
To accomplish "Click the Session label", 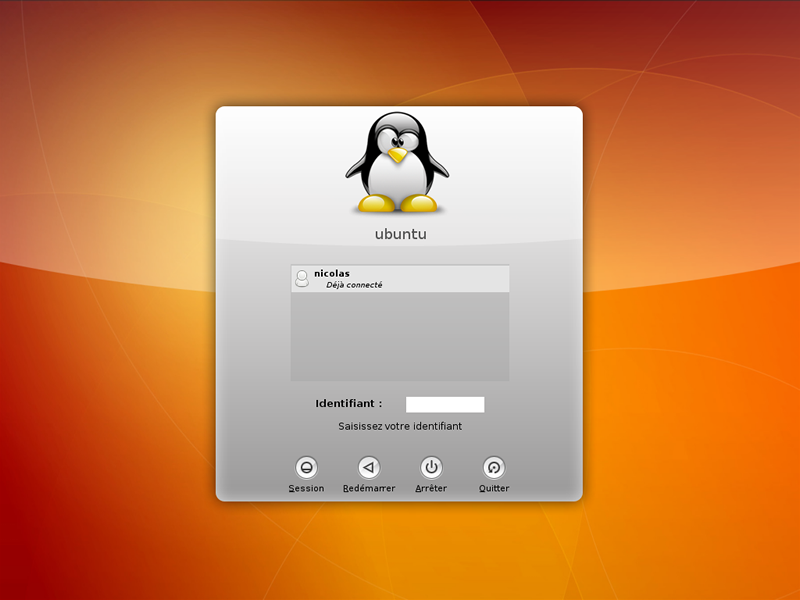I will pyautogui.click(x=306, y=488).
